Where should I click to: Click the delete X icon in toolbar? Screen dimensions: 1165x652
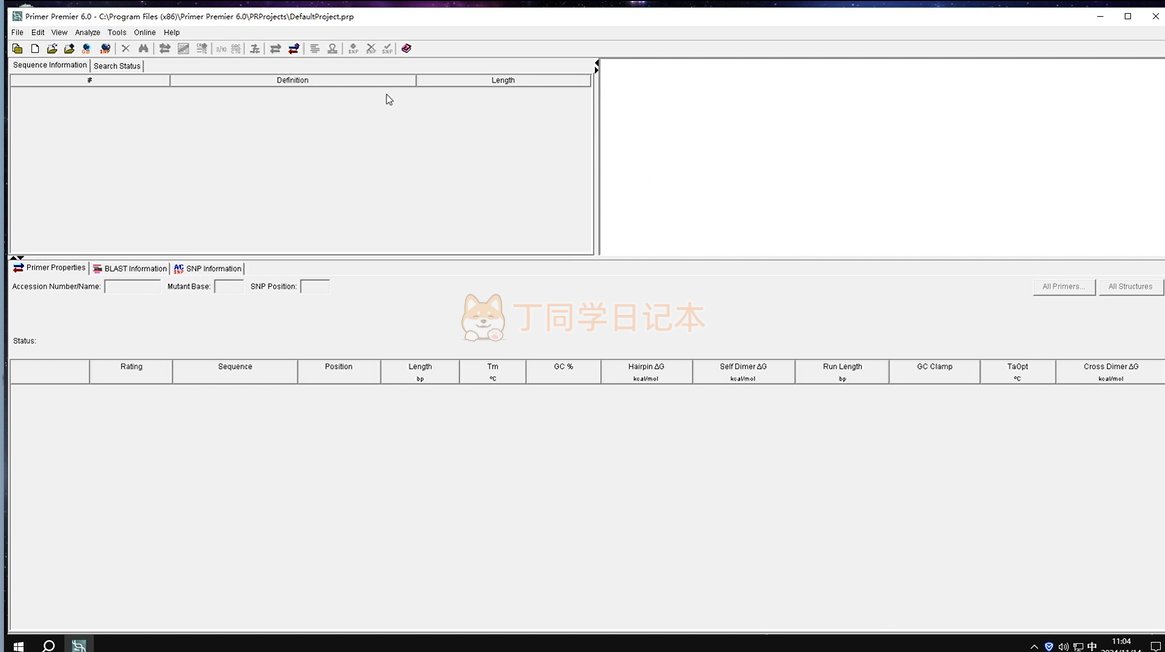126,48
